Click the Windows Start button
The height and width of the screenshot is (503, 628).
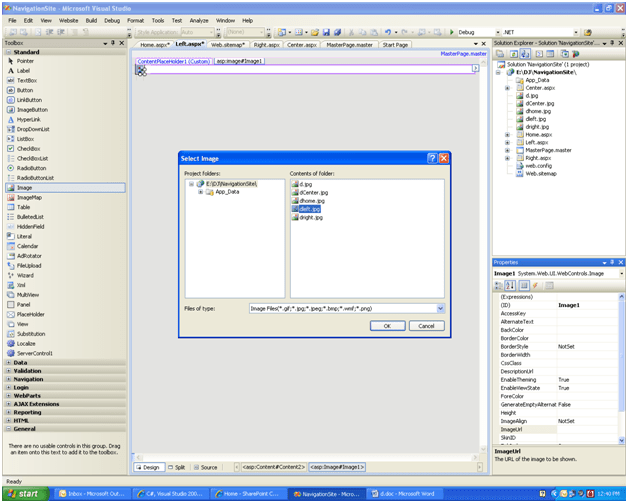click(x=24, y=493)
